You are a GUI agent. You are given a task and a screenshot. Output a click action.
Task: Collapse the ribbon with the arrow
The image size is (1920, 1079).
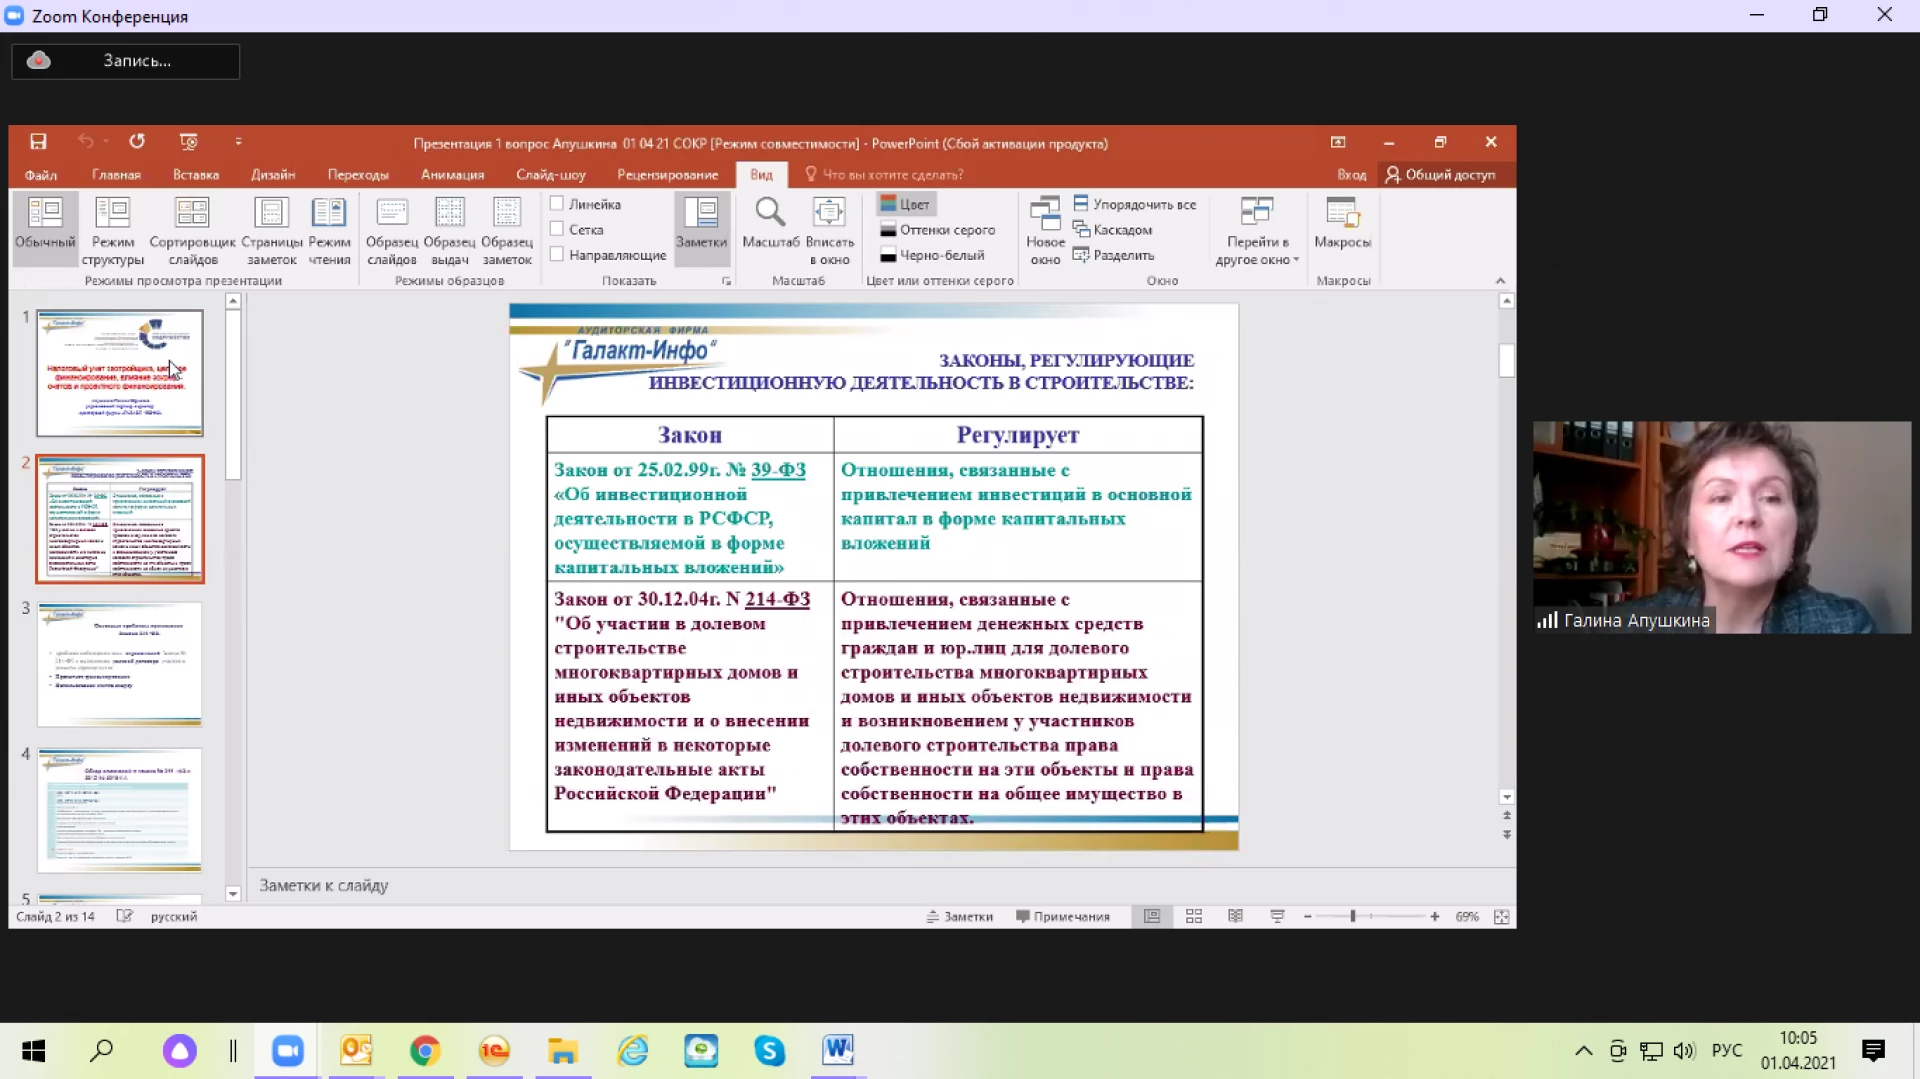tap(1500, 281)
